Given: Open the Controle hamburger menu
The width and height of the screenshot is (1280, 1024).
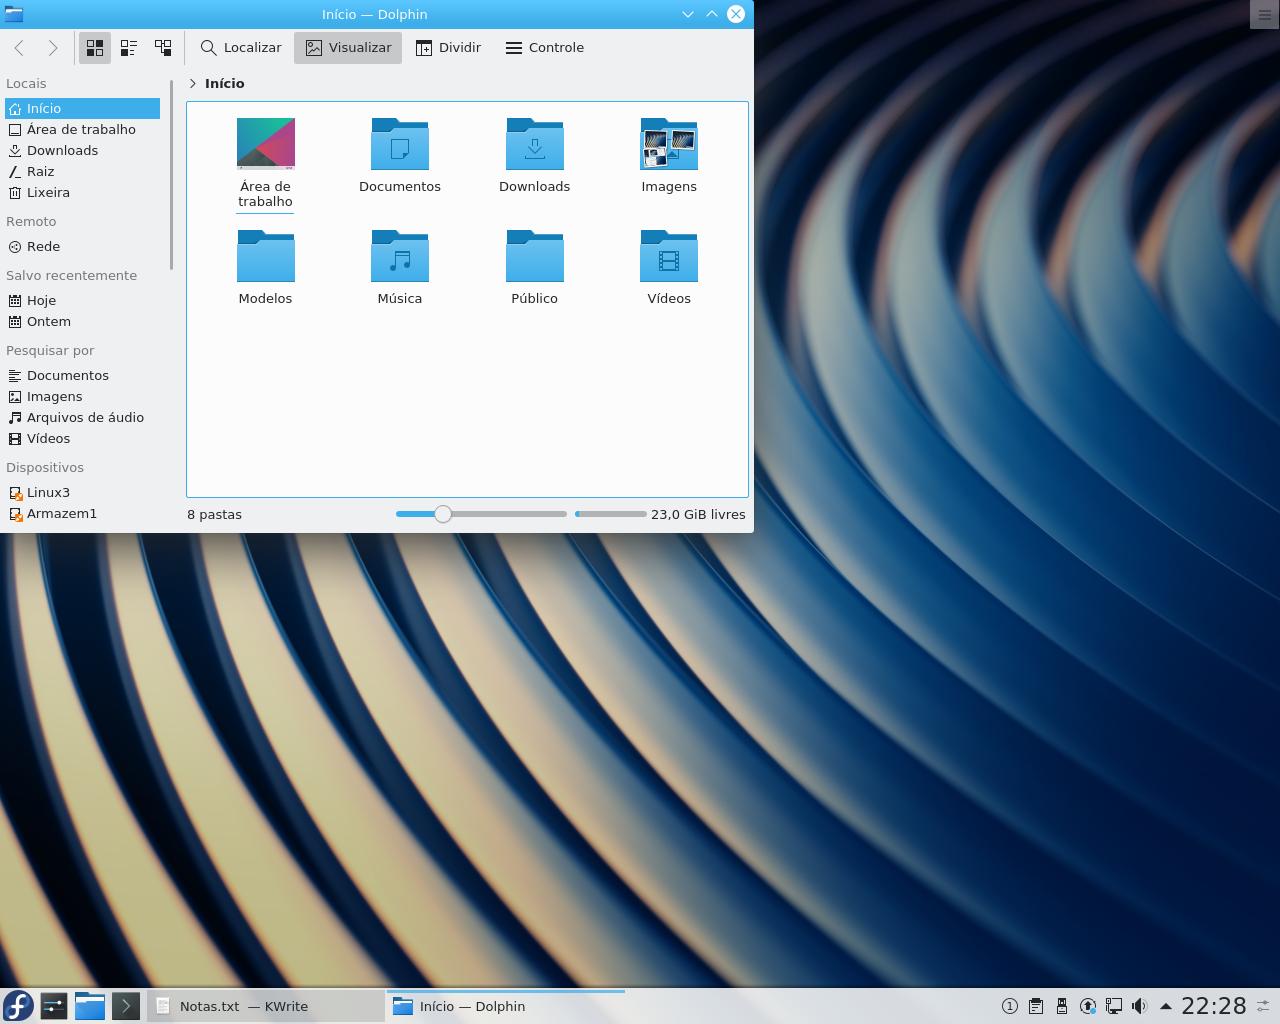Looking at the screenshot, I should [544, 48].
